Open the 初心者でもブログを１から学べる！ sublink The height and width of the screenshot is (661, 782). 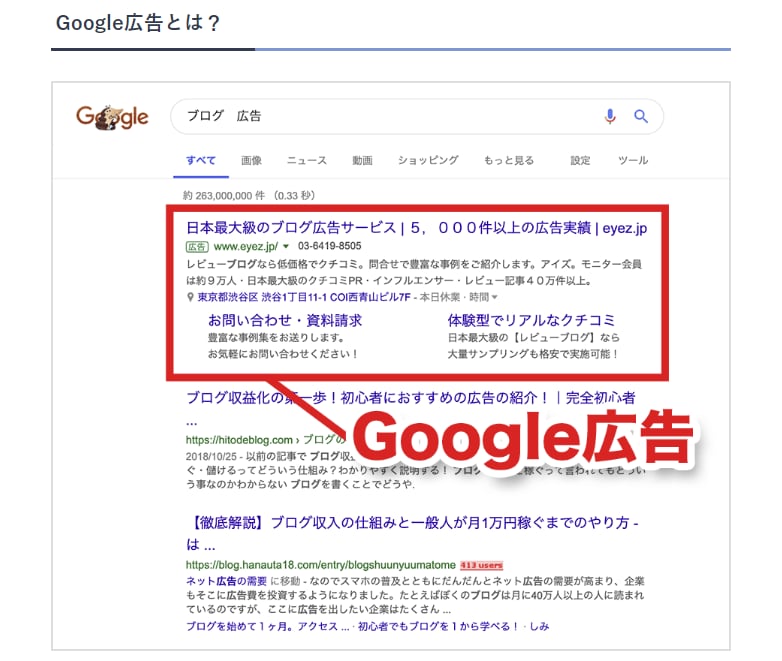(x=438, y=627)
